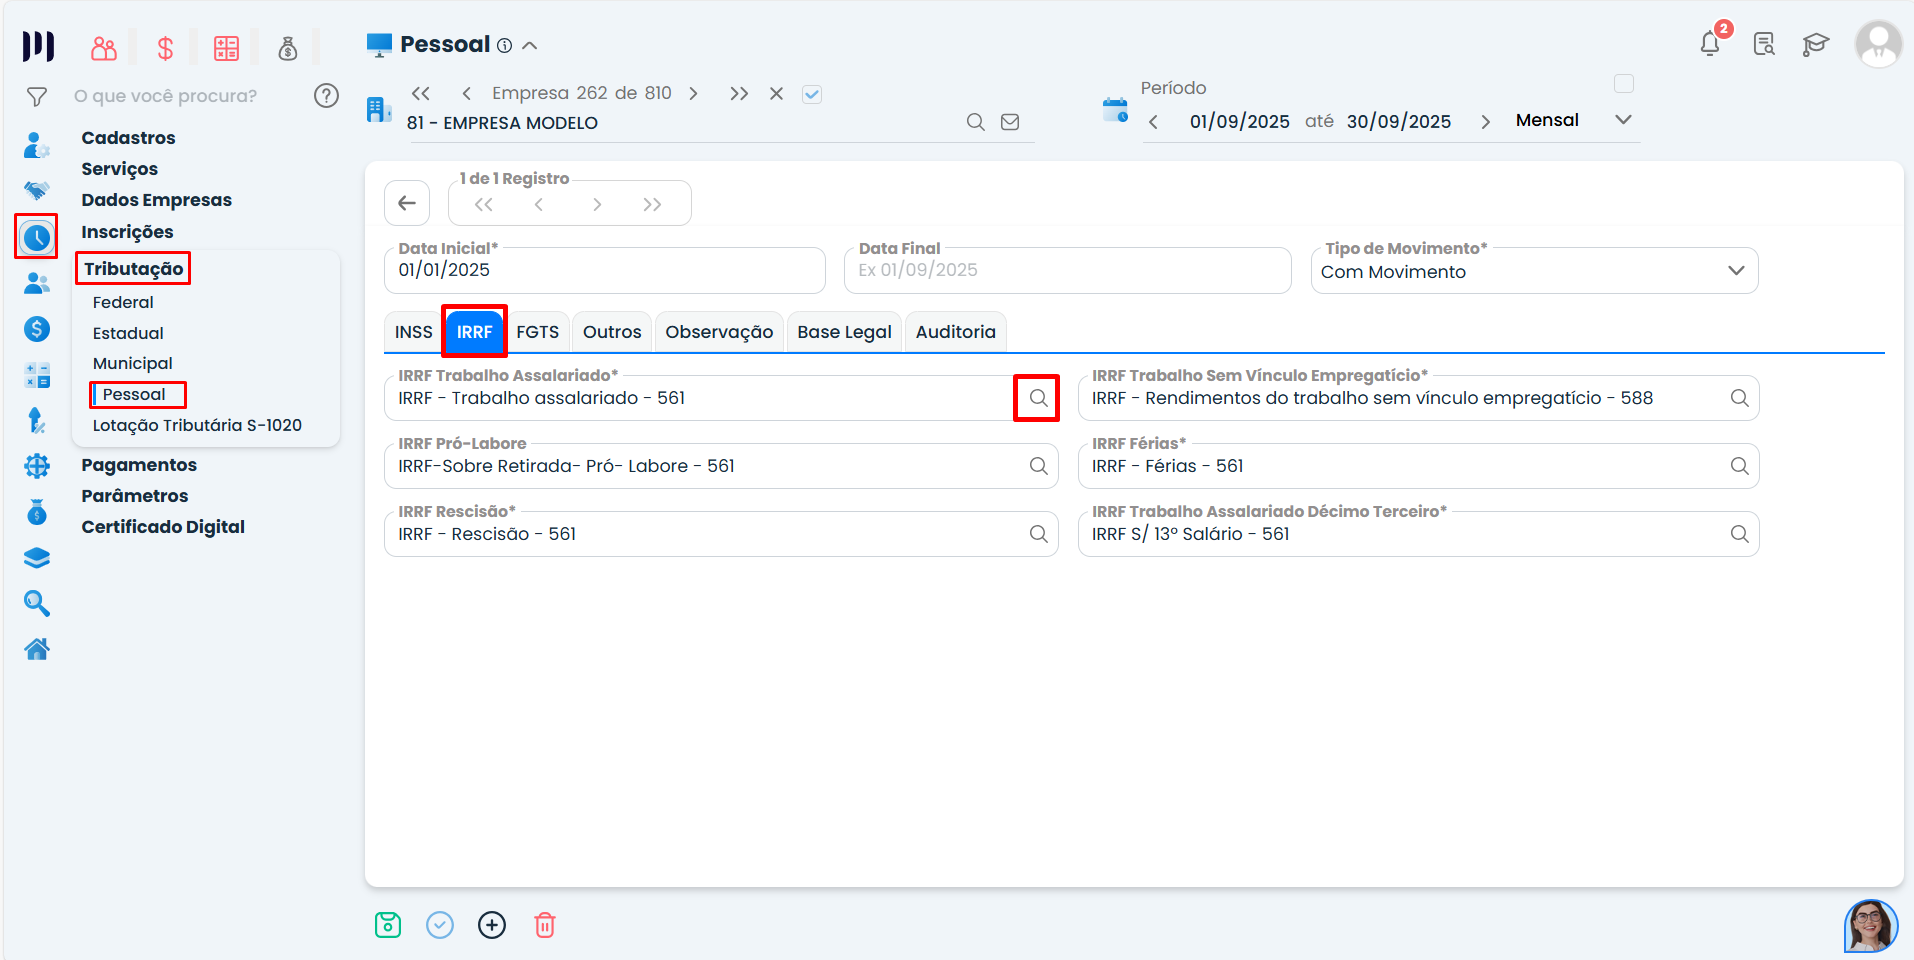Open Lotação Tributária S-1020 menu item
The width and height of the screenshot is (1914, 960).
pyautogui.click(x=197, y=425)
